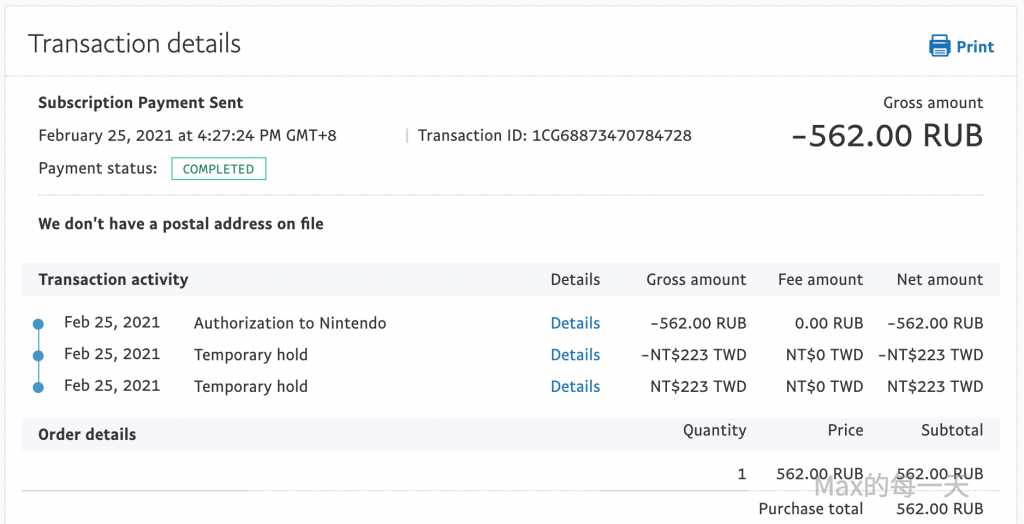Click the Print text link
Screen dimensions: 1024x524
pos(975,47)
